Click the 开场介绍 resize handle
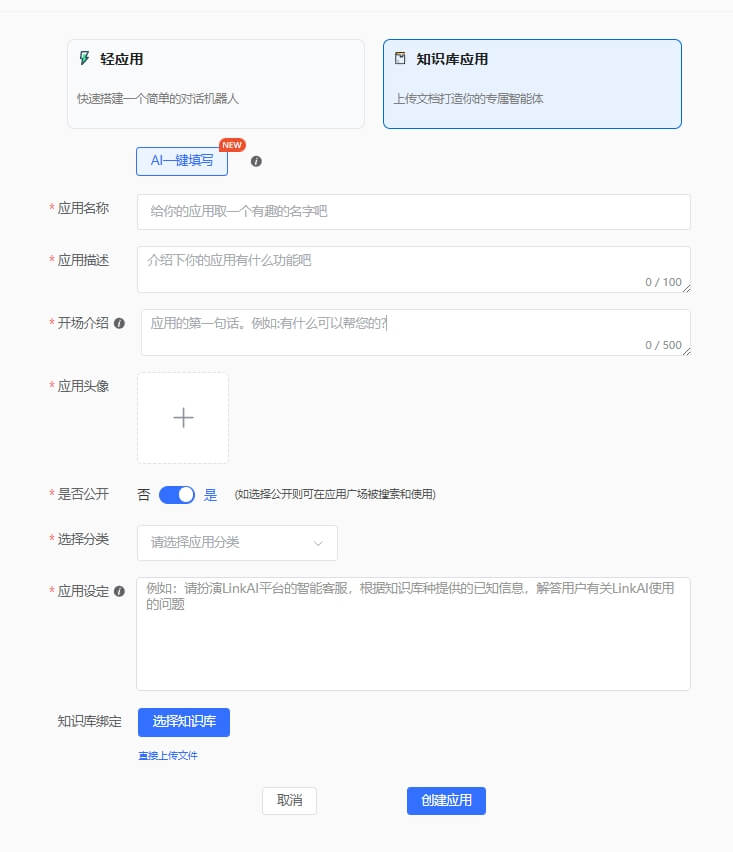Screen dimensions: 733x852 coord(687,352)
